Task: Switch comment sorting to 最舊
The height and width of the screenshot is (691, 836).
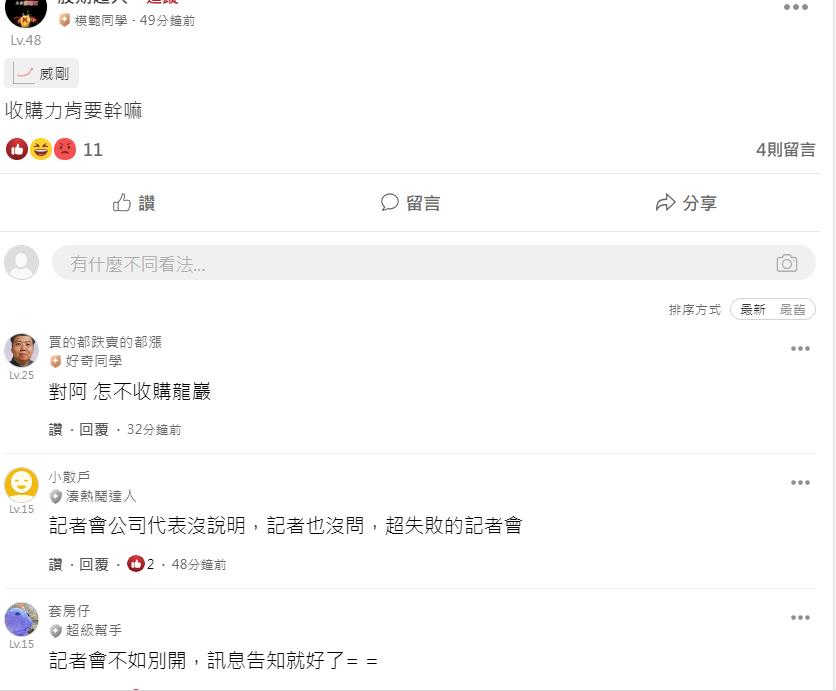Action: click(792, 309)
